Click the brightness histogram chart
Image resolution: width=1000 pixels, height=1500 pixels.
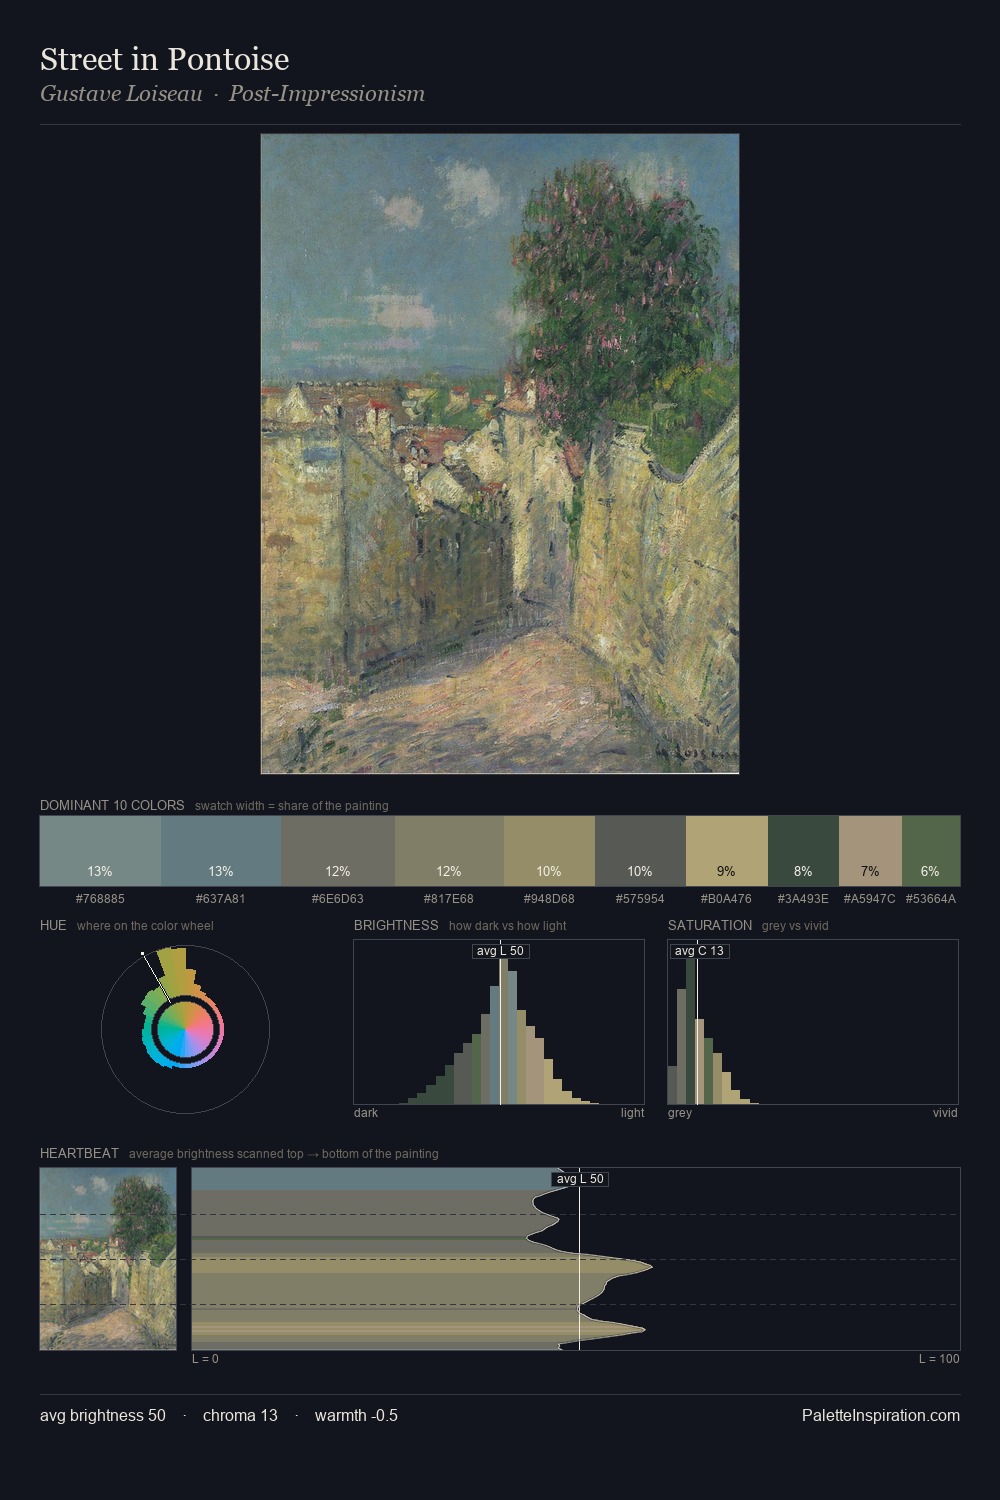499,1022
